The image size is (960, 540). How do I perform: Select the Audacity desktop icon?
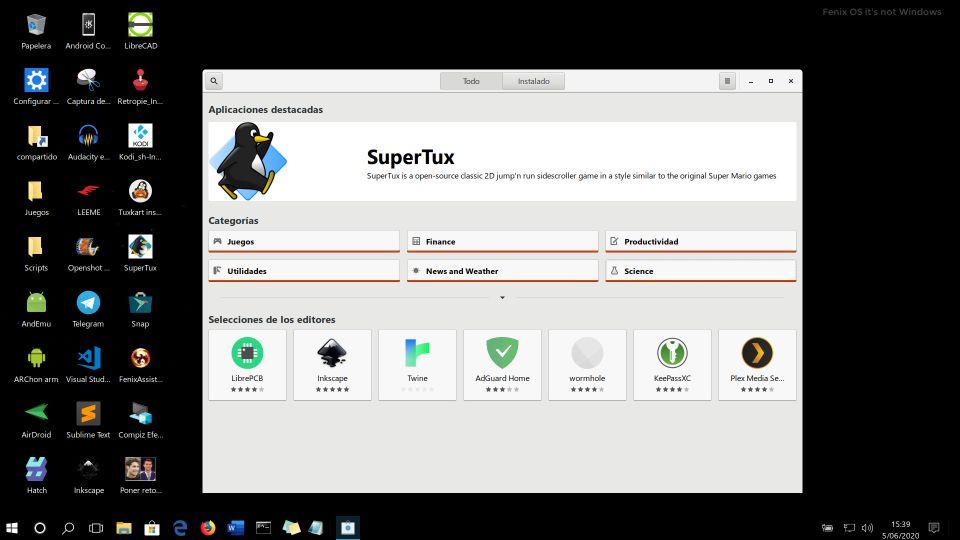click(x=88, y=143)
